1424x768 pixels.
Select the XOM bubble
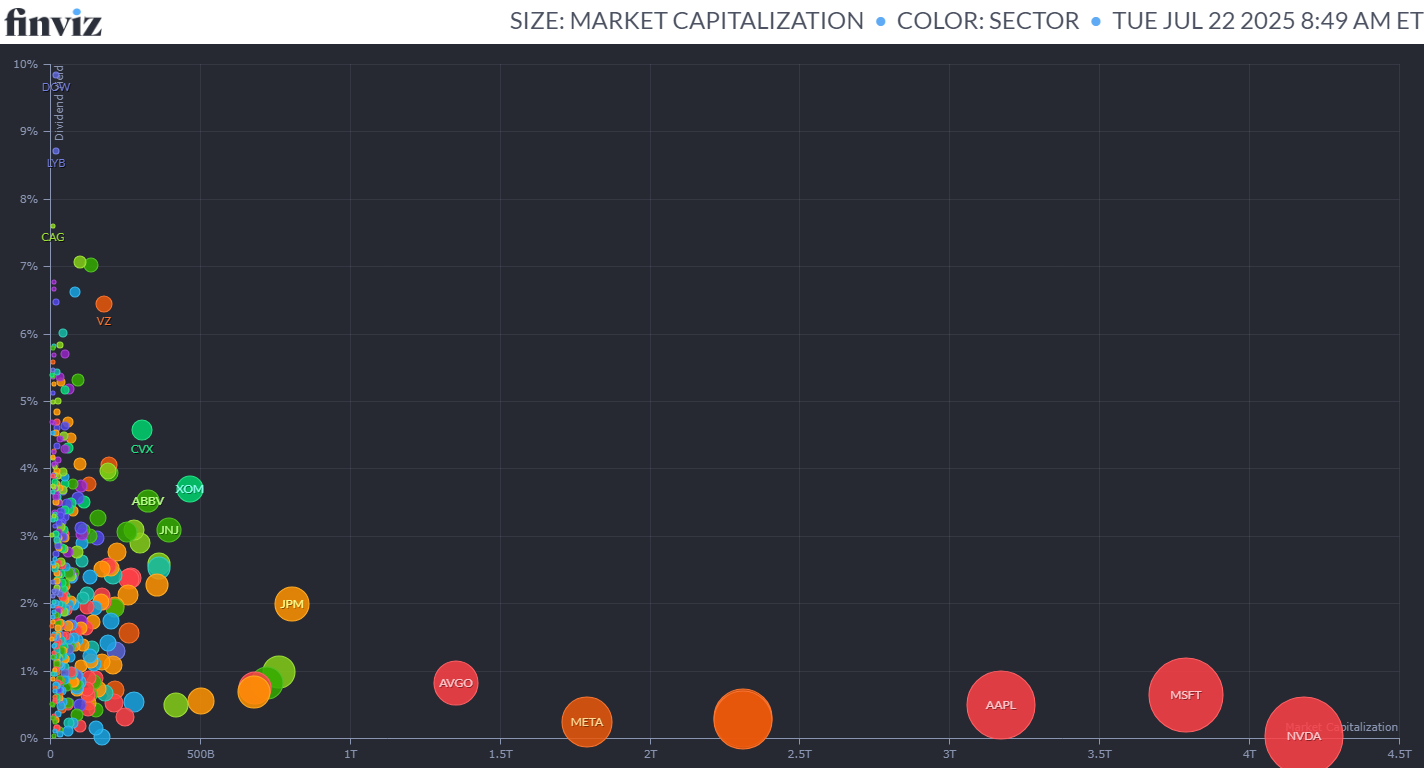tap(189, 489)
